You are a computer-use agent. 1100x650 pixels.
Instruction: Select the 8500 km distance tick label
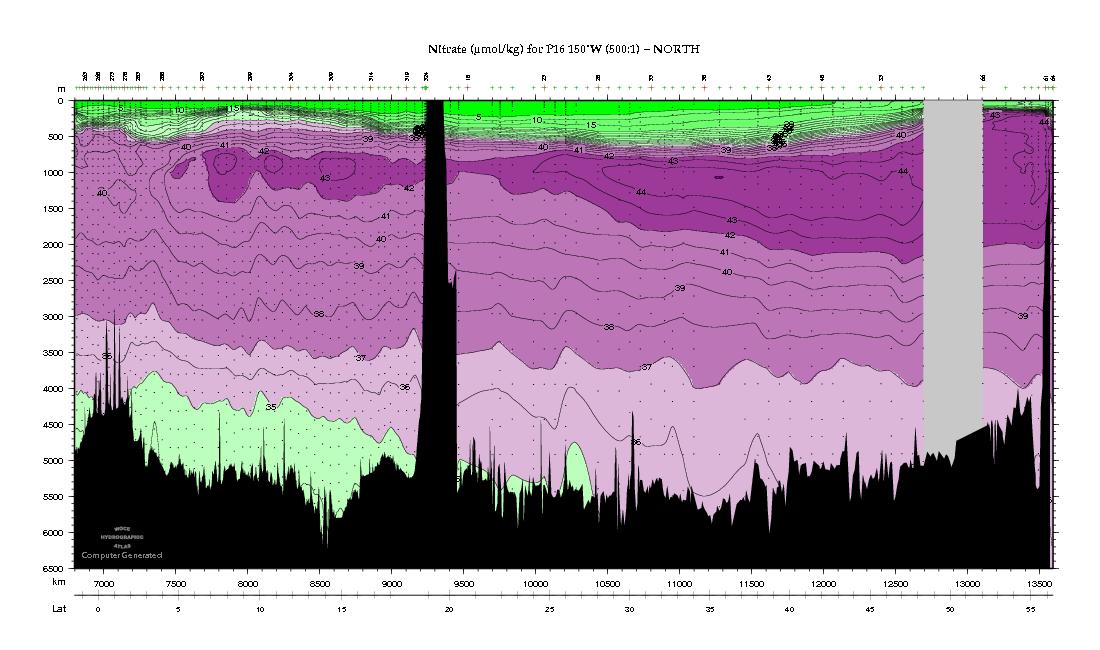coord(319,584)
